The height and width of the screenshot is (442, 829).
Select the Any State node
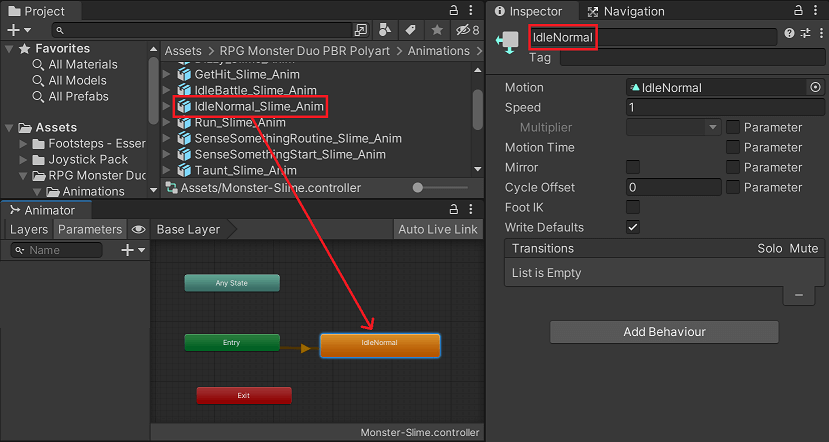(x=232, y=283)
